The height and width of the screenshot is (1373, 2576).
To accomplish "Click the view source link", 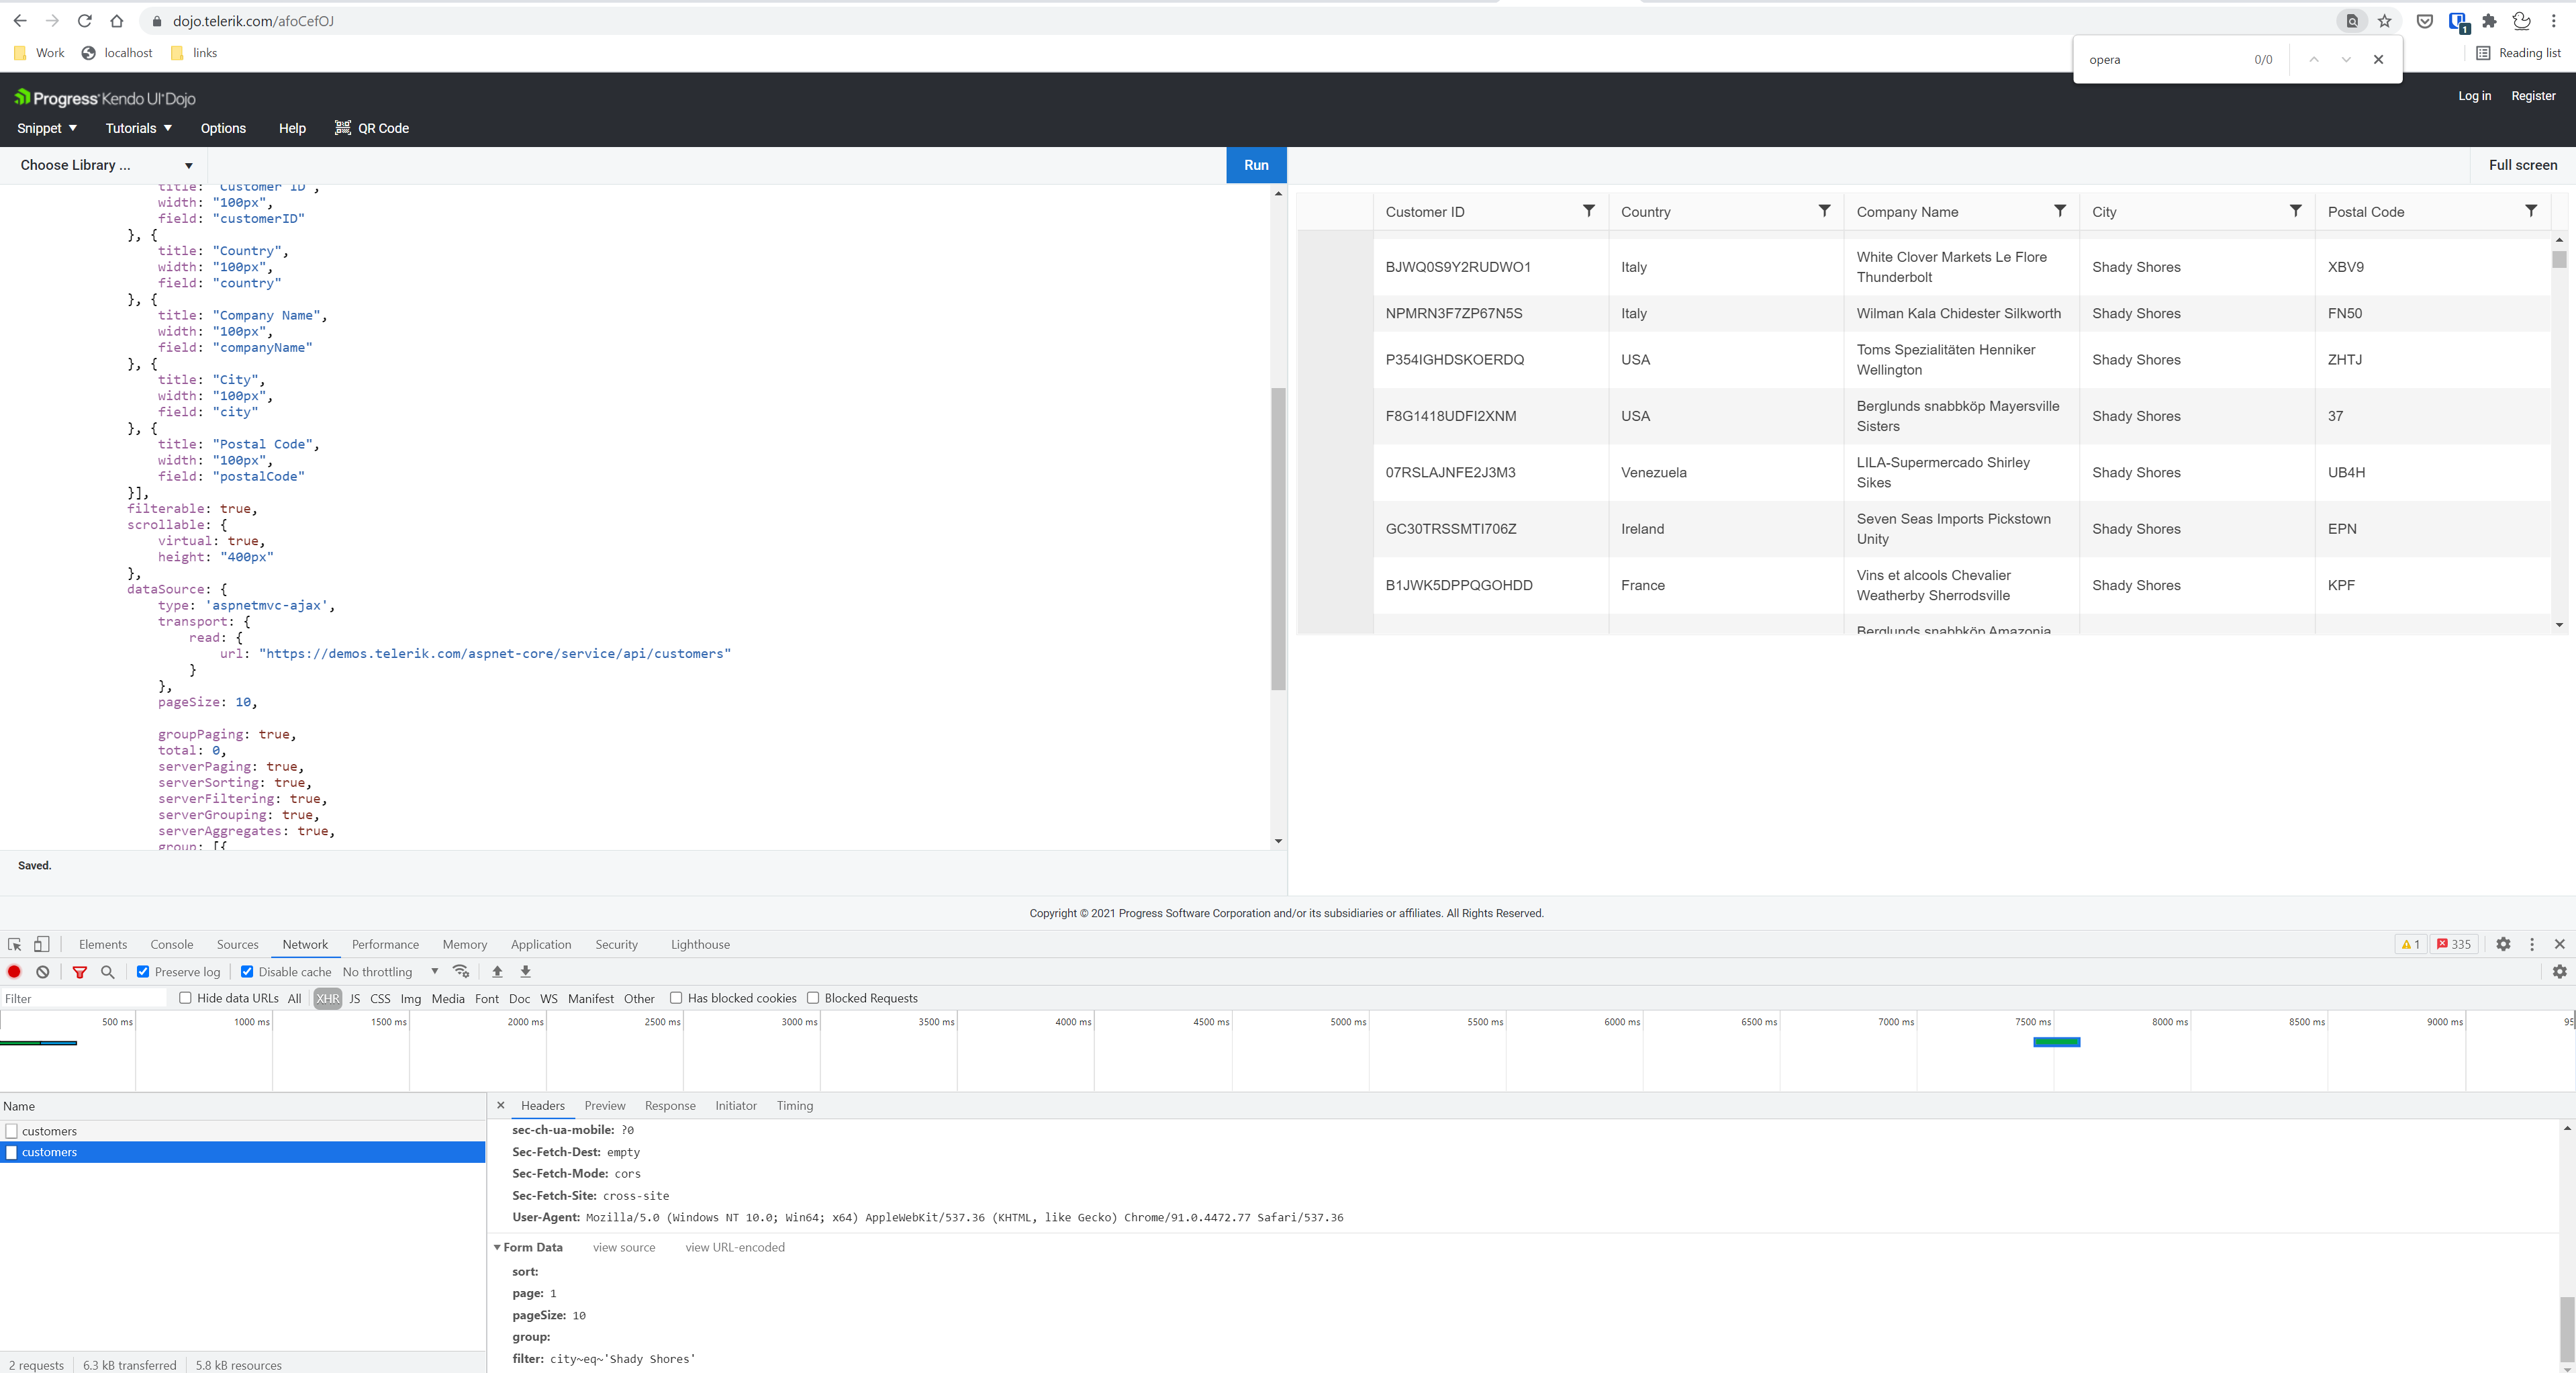I will (x=623, y=1247).
